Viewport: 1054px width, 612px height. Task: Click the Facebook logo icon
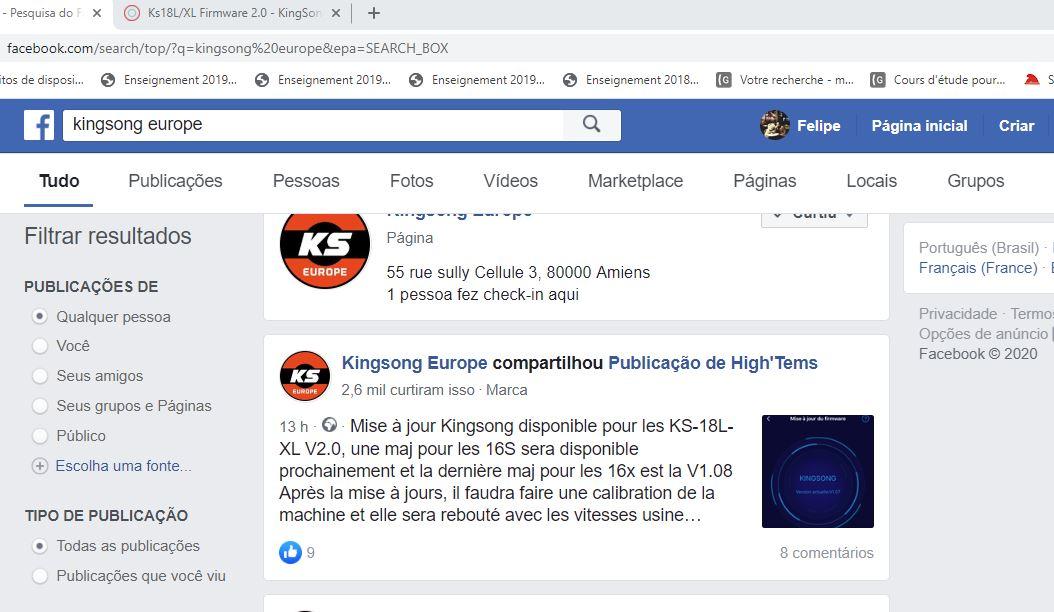tap(39, 126)
